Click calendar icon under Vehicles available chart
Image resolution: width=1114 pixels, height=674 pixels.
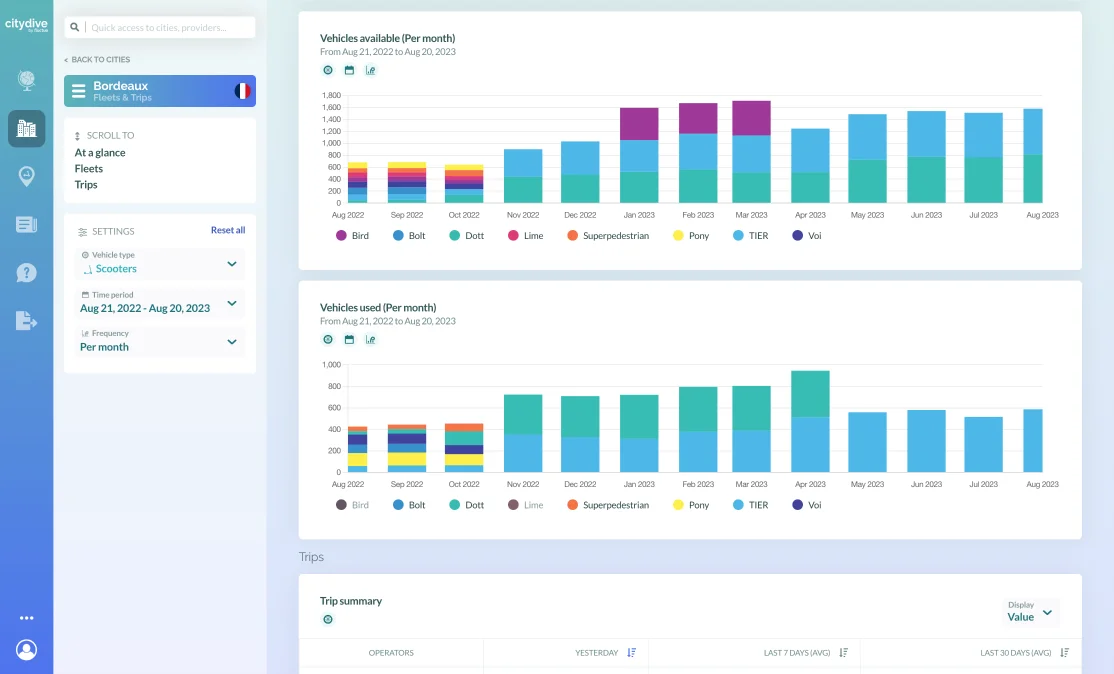[349, 71]
